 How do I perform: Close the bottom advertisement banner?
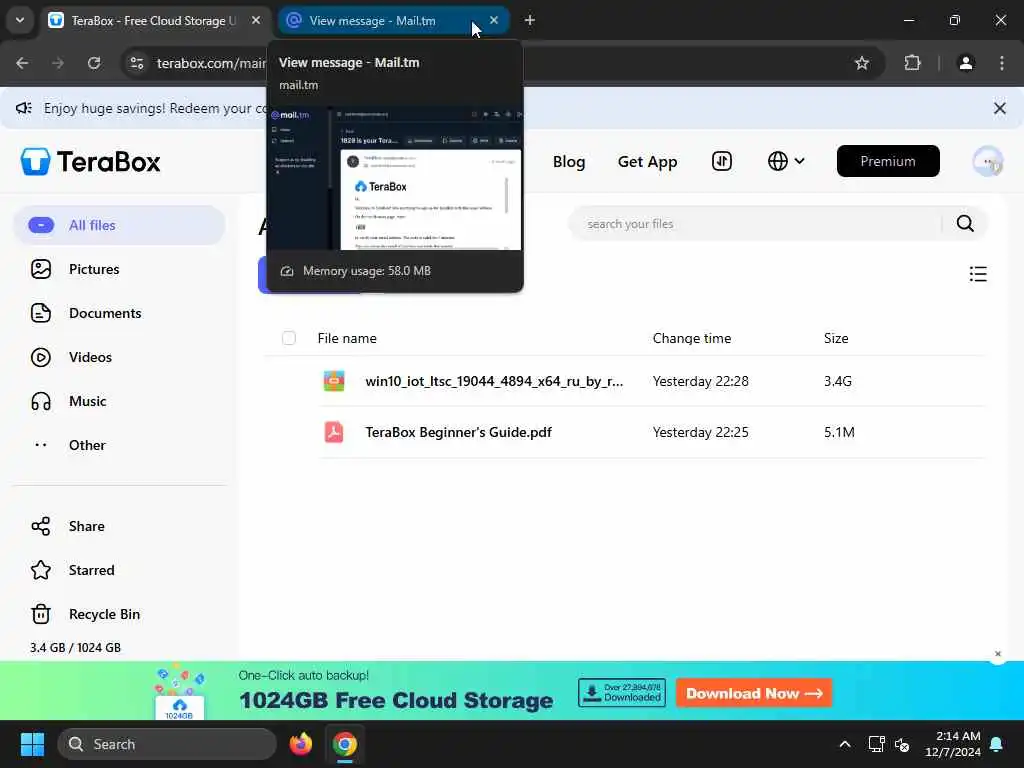pos(997,654)
